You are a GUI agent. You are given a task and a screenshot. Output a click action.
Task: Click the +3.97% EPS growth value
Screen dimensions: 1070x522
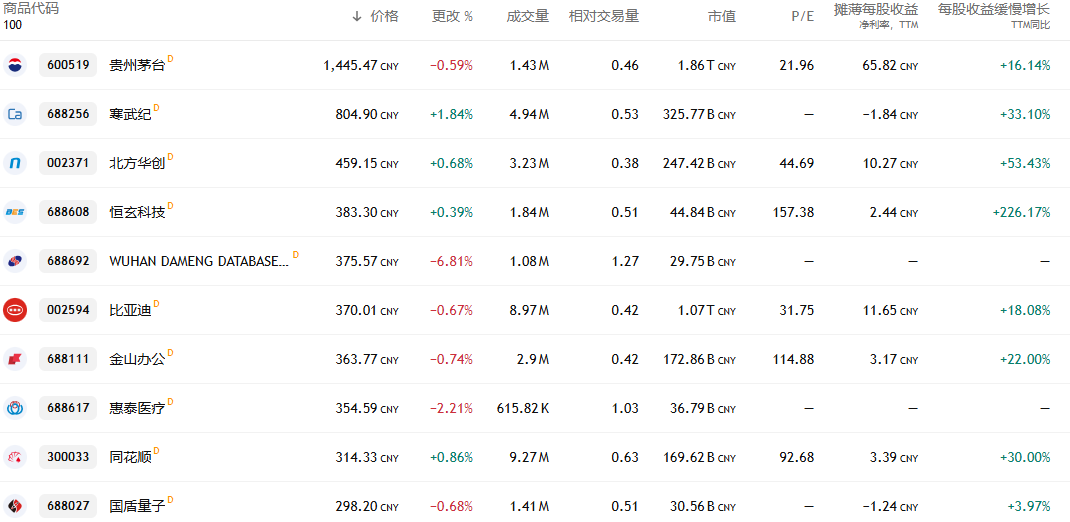click(1029, 507)
